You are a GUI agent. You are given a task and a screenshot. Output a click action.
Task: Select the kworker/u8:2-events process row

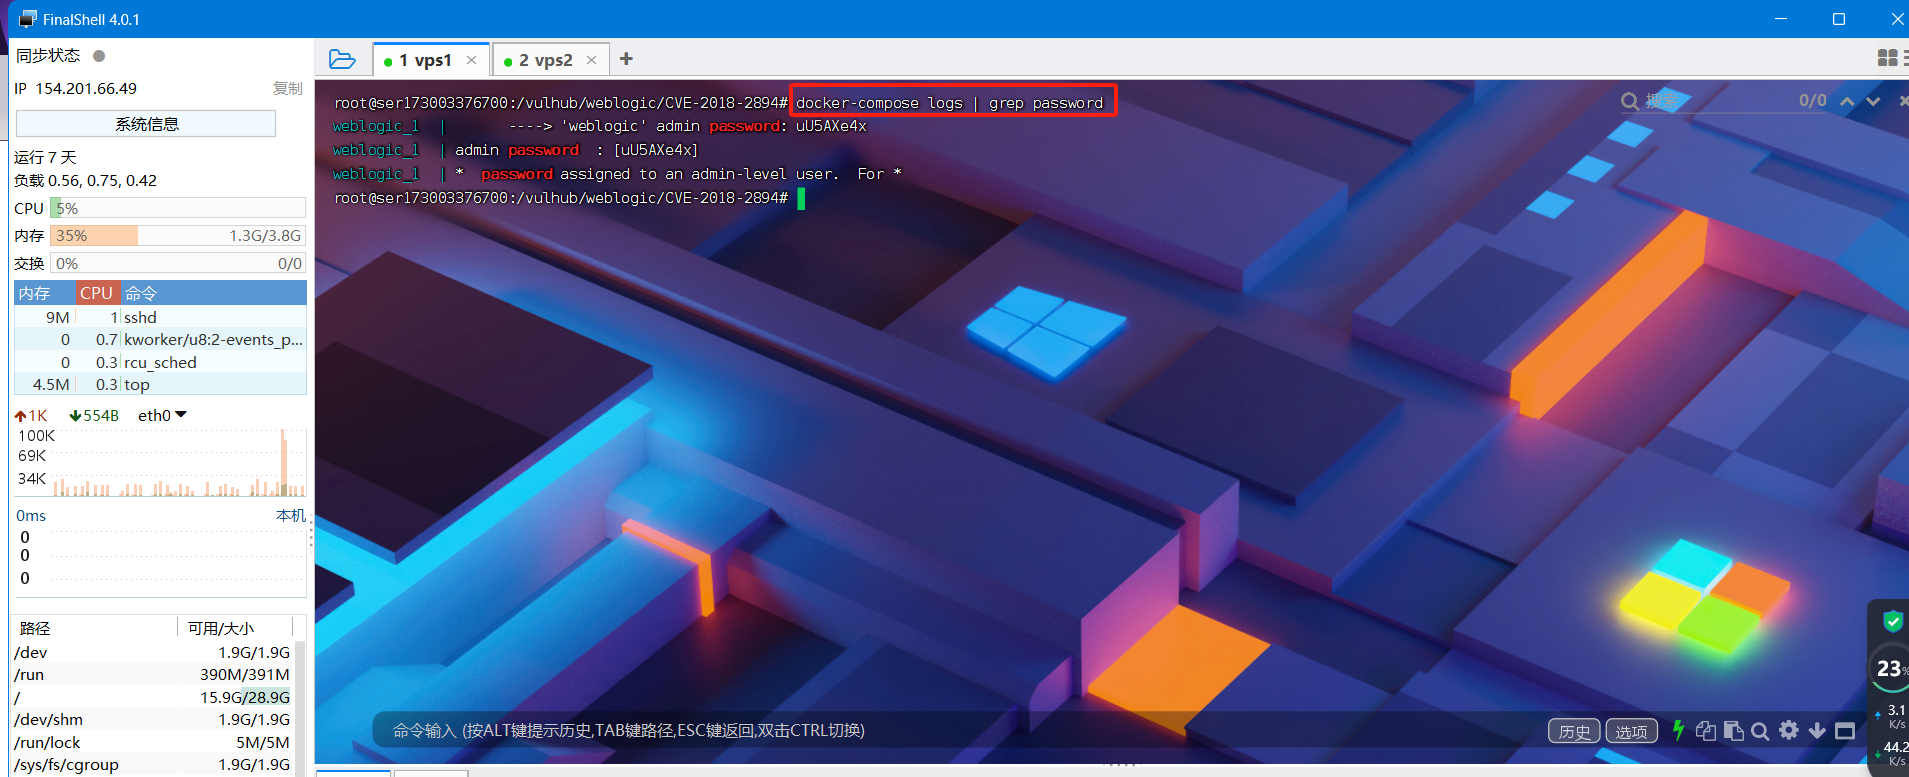[160, 340]
